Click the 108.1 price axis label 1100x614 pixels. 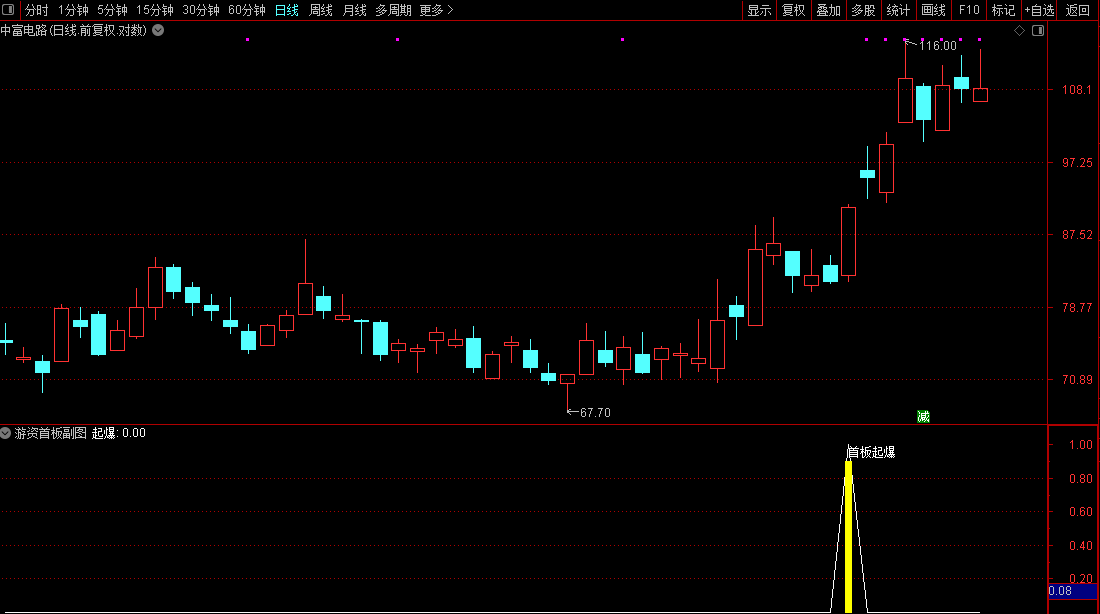pos(1076,90)
